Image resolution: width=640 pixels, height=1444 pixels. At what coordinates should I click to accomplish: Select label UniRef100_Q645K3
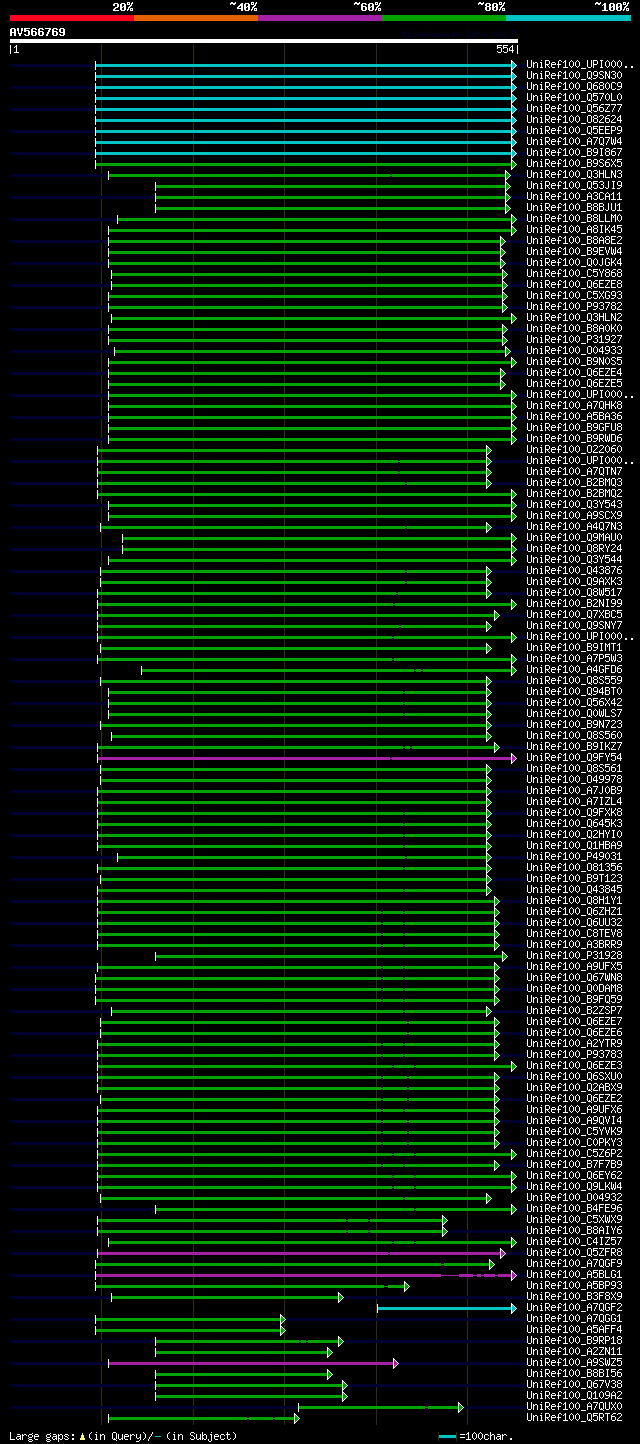click(574, 823)
